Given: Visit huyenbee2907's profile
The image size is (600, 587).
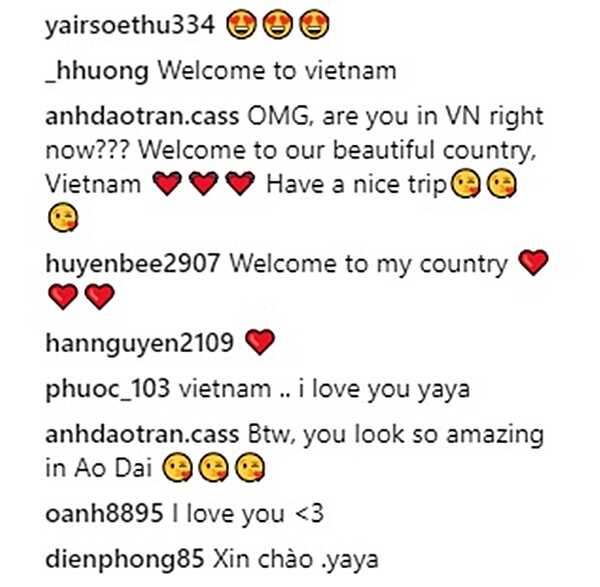Looking at the screenshot, I should tap(132, 264).
